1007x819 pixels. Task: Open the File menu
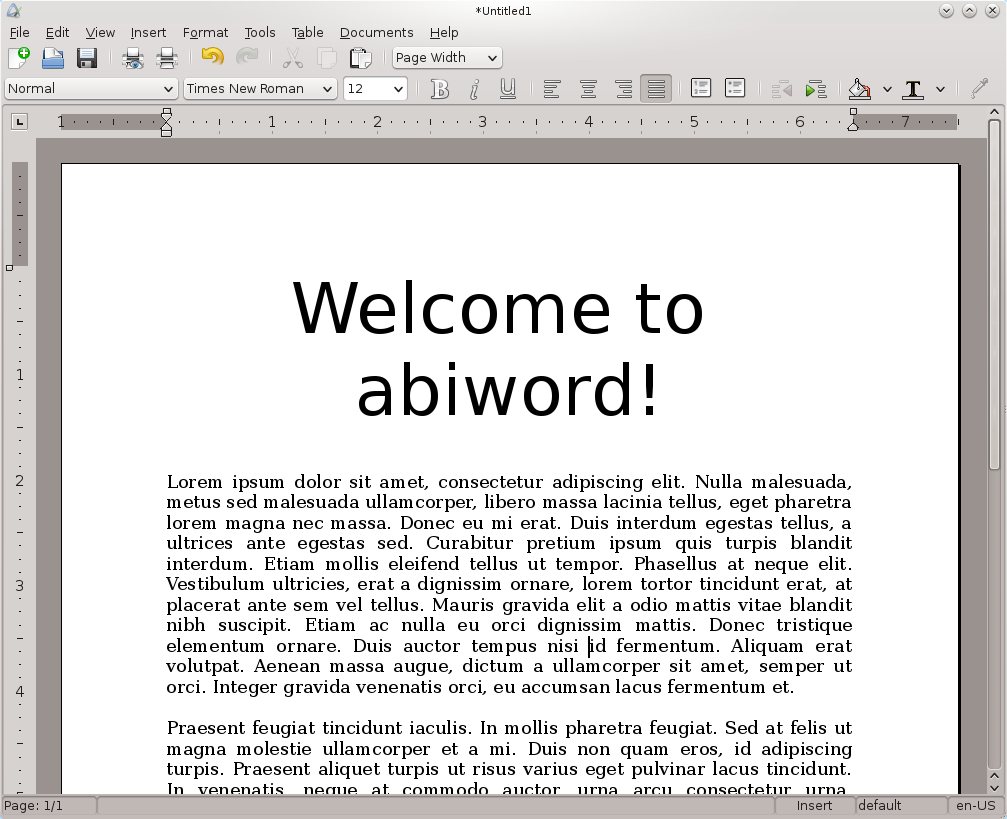[x=19, y=32]
